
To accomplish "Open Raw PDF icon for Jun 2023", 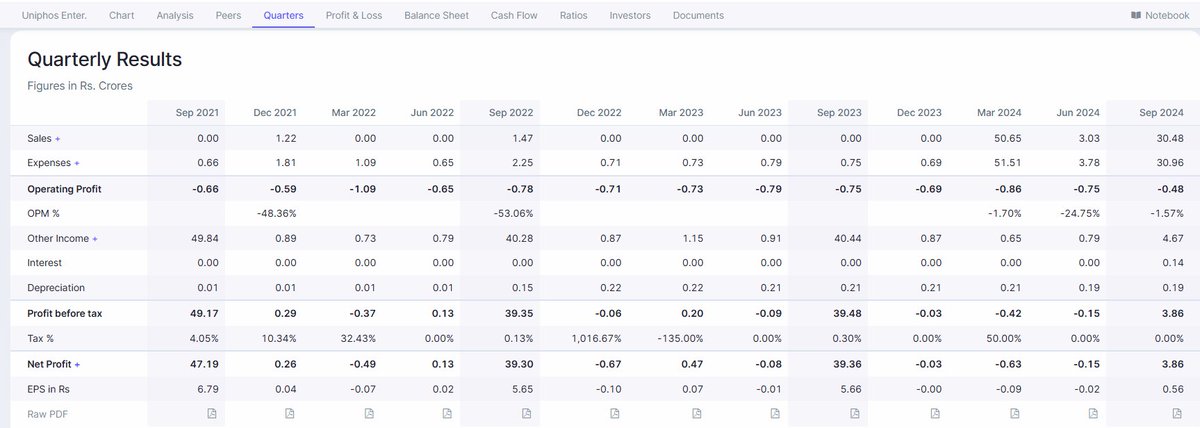I will pos(775,413).
